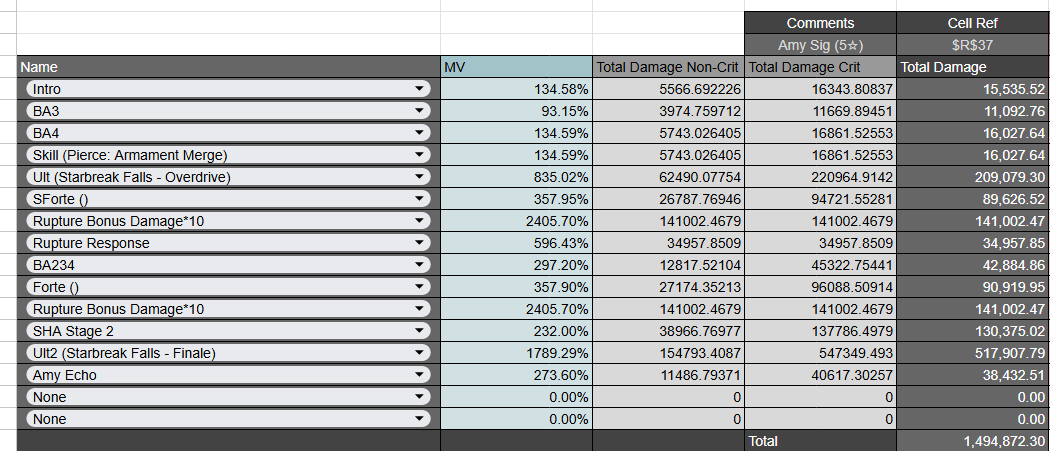Select total damage 89,626.52

click(973, 199)
